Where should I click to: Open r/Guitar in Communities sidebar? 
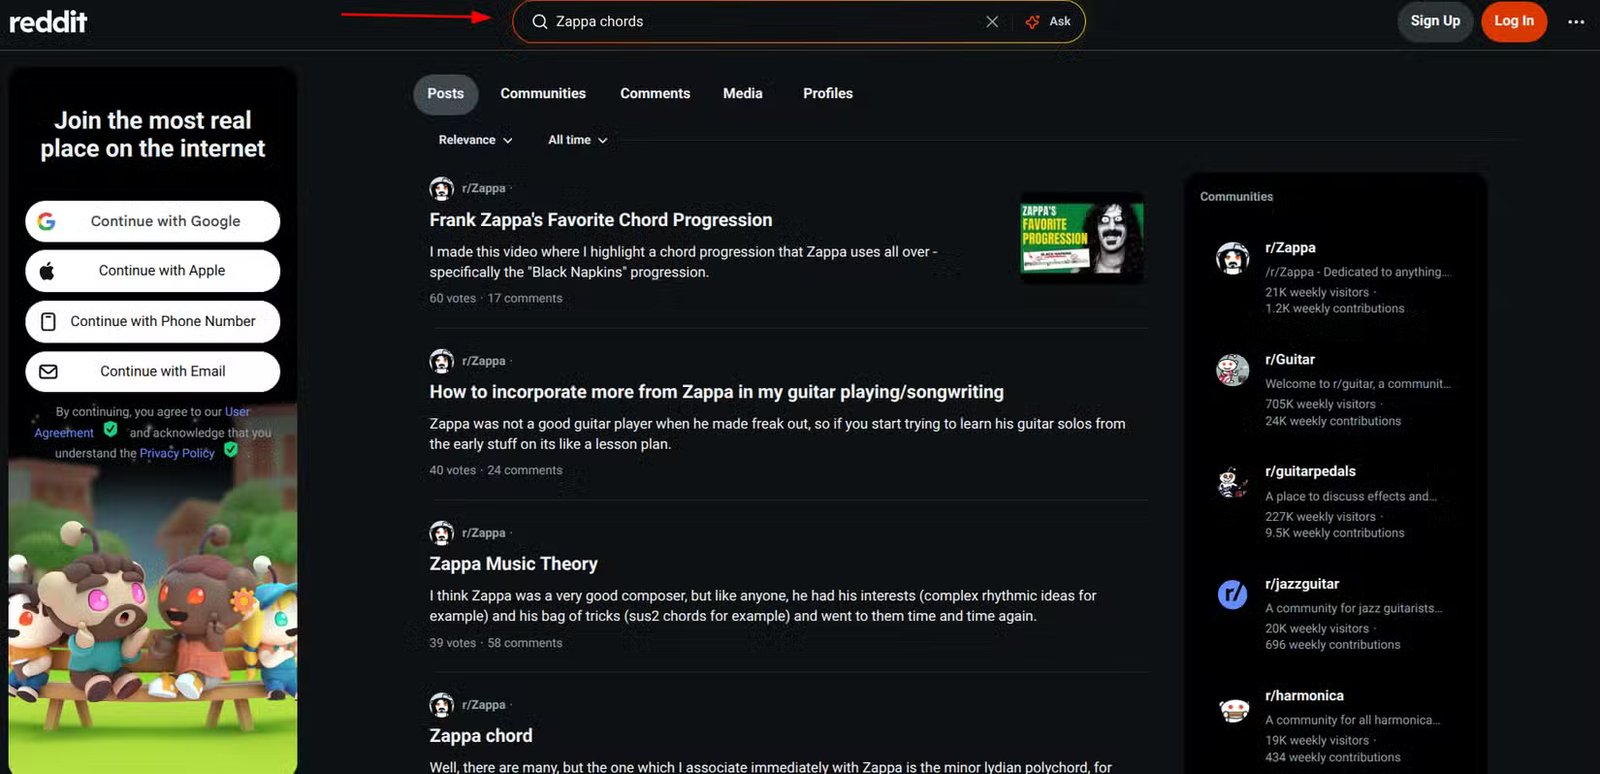pyautogui.click(x=1290, y=360)
